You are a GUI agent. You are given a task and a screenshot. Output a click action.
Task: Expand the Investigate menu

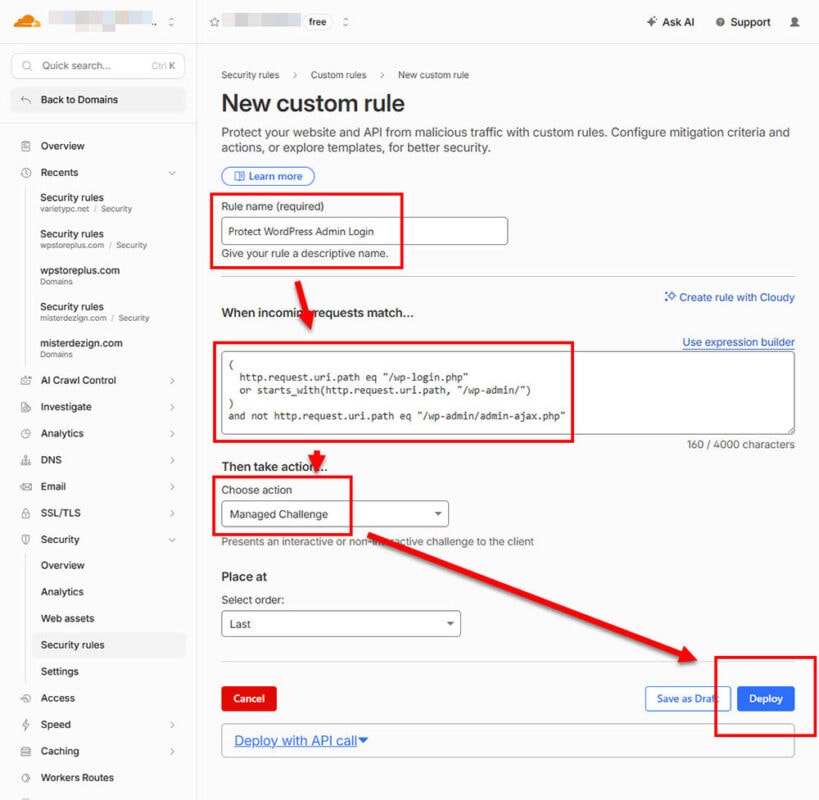tap(172, 407)
